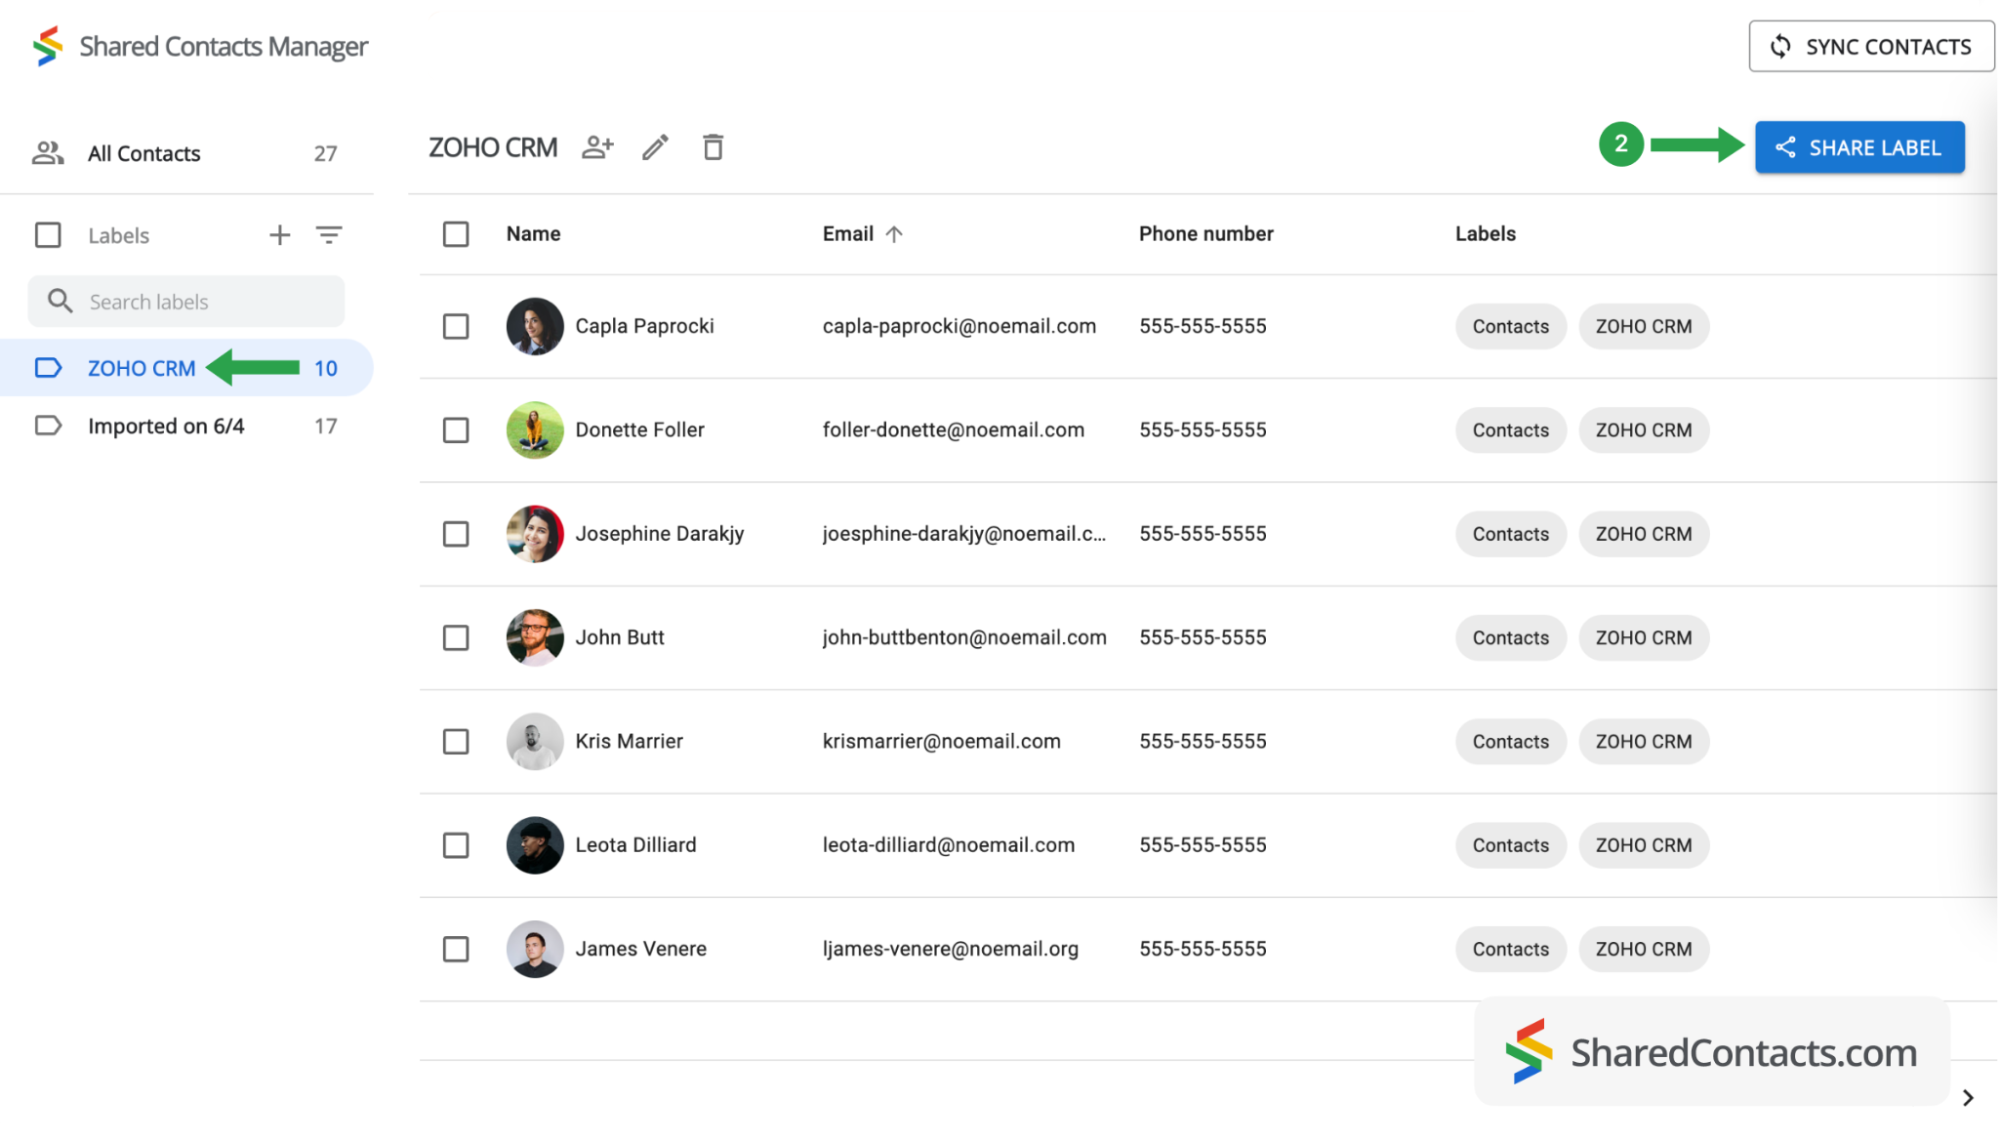Sort by the Email column header

click(x=848, y=234)
